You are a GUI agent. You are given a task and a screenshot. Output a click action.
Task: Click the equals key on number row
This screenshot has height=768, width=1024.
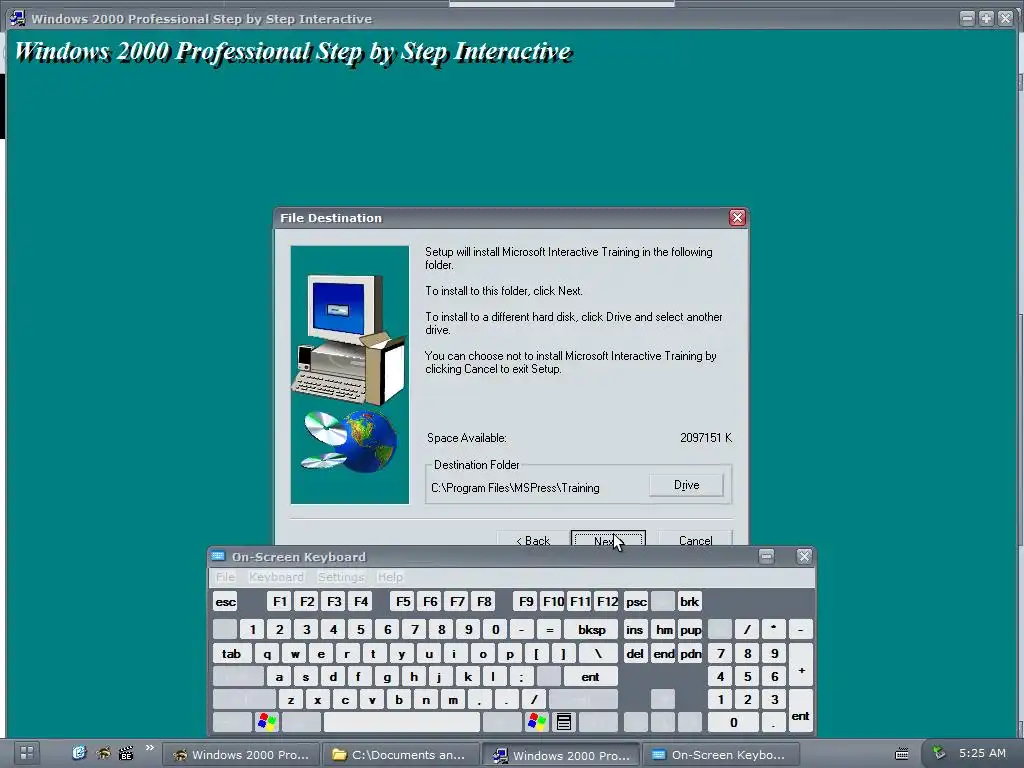[549, 630]
